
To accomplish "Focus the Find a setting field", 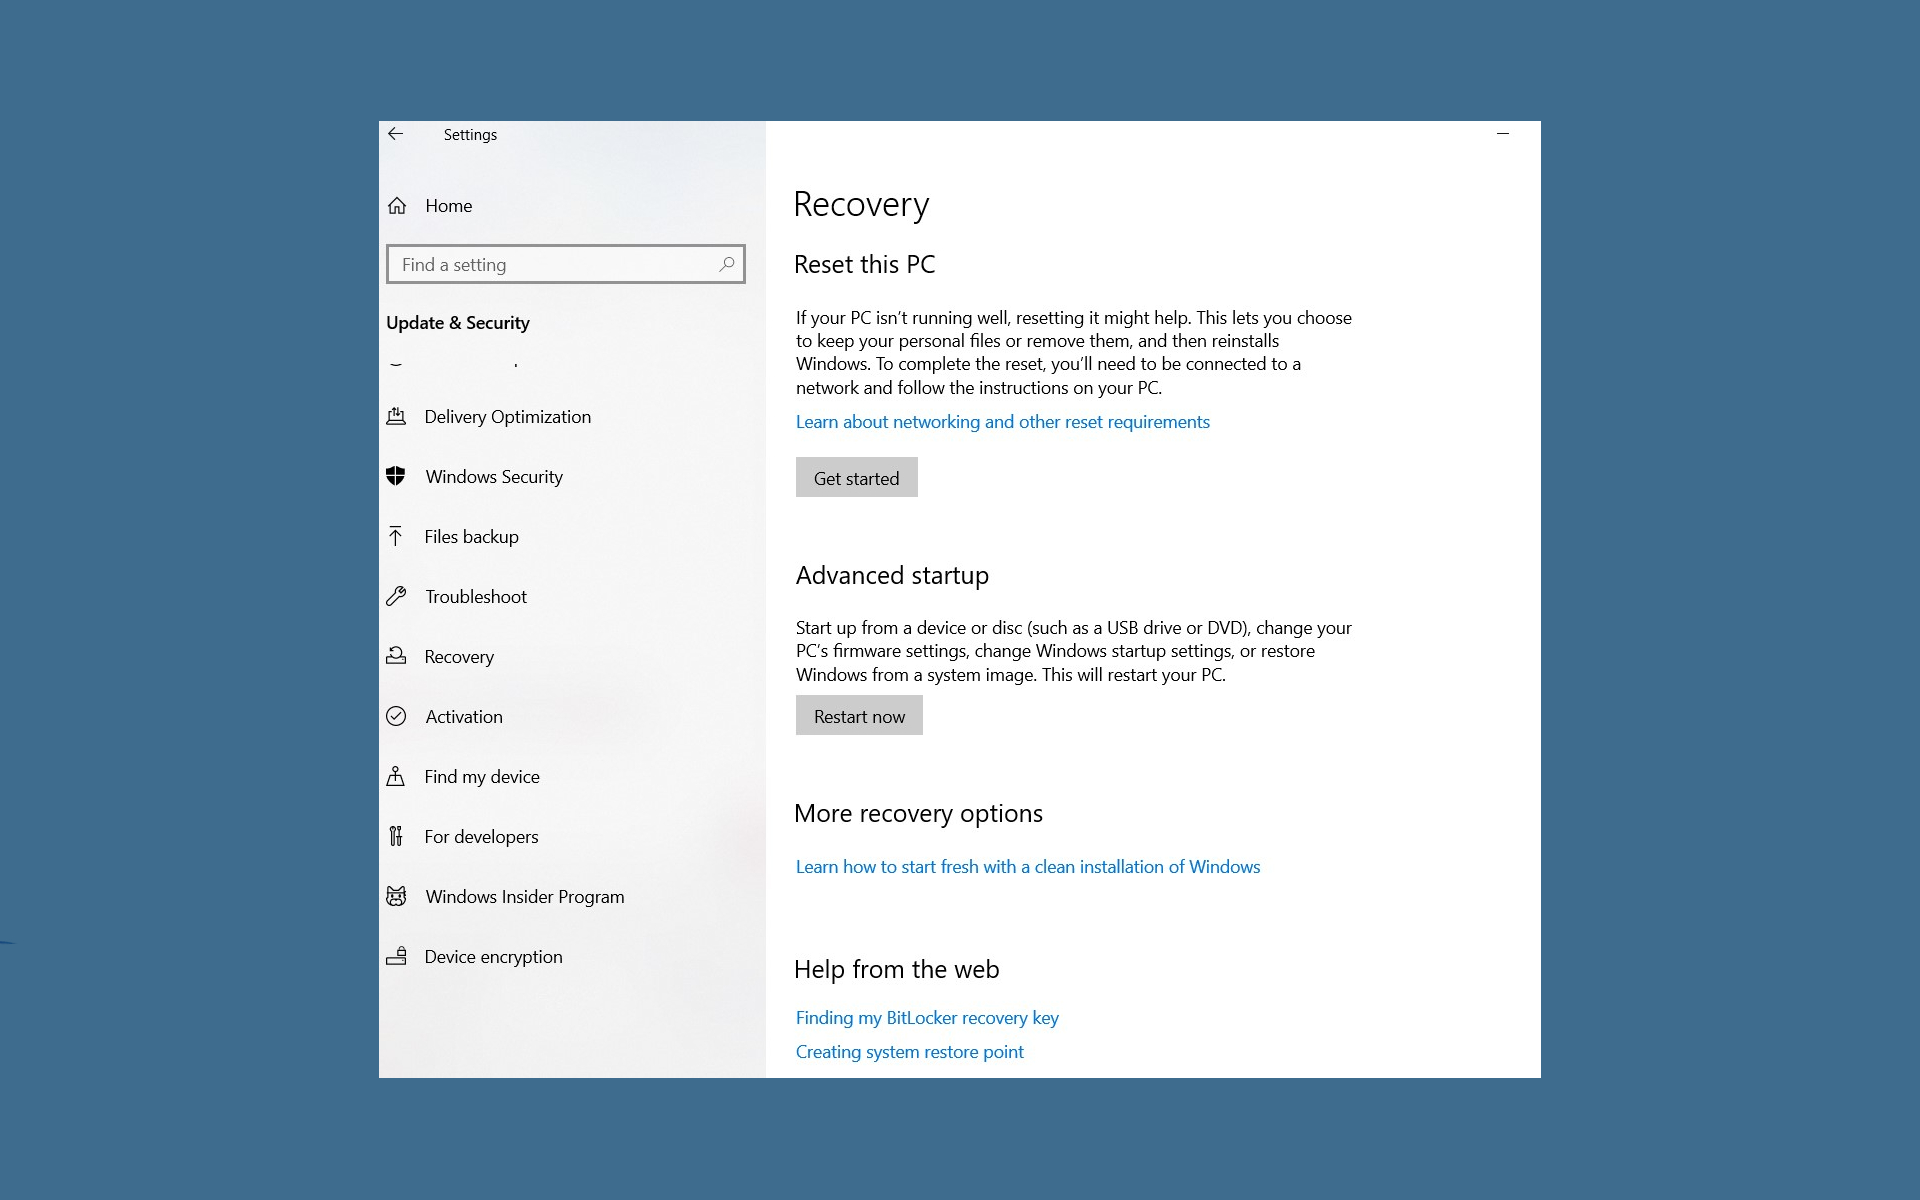I will point(566,264).
